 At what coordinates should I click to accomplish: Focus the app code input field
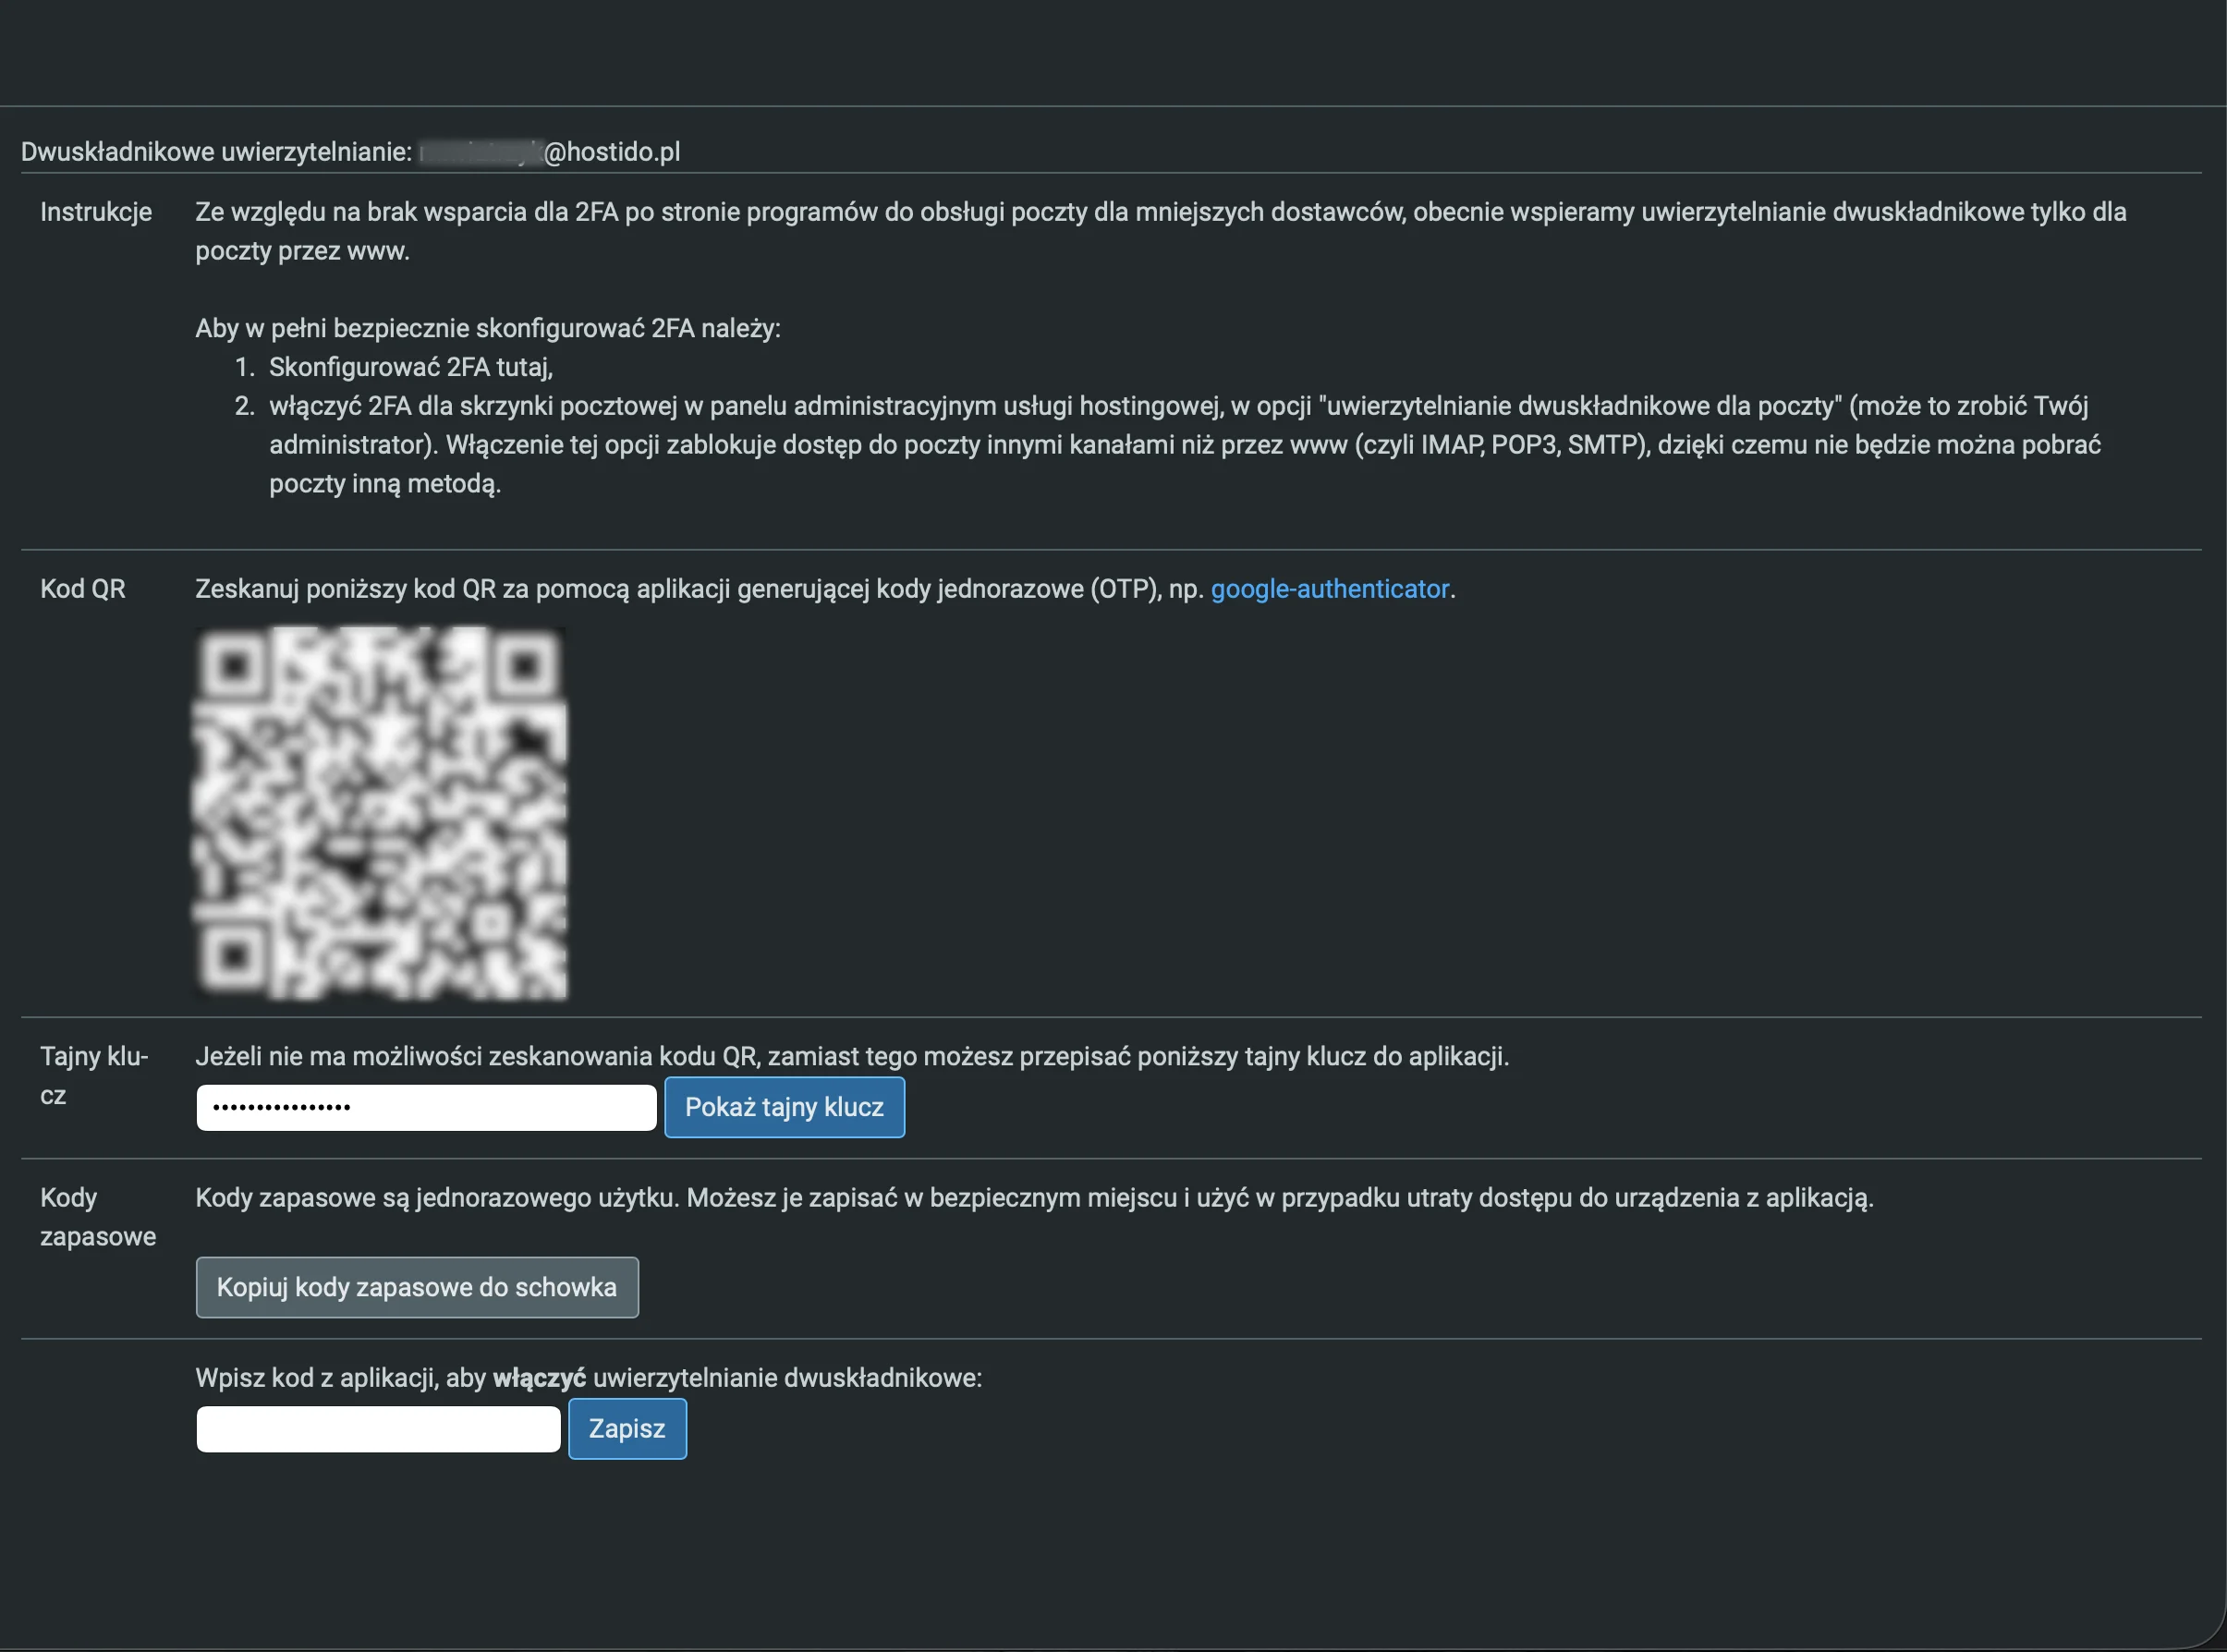tap(378, 1429)
